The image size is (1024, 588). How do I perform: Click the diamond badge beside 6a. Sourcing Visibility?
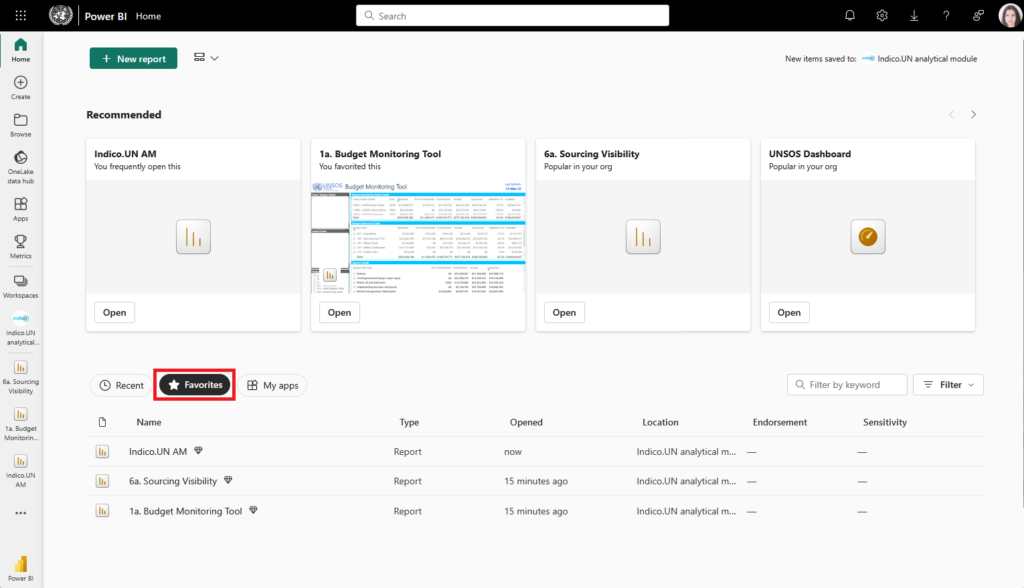click(x=228, y=480)
